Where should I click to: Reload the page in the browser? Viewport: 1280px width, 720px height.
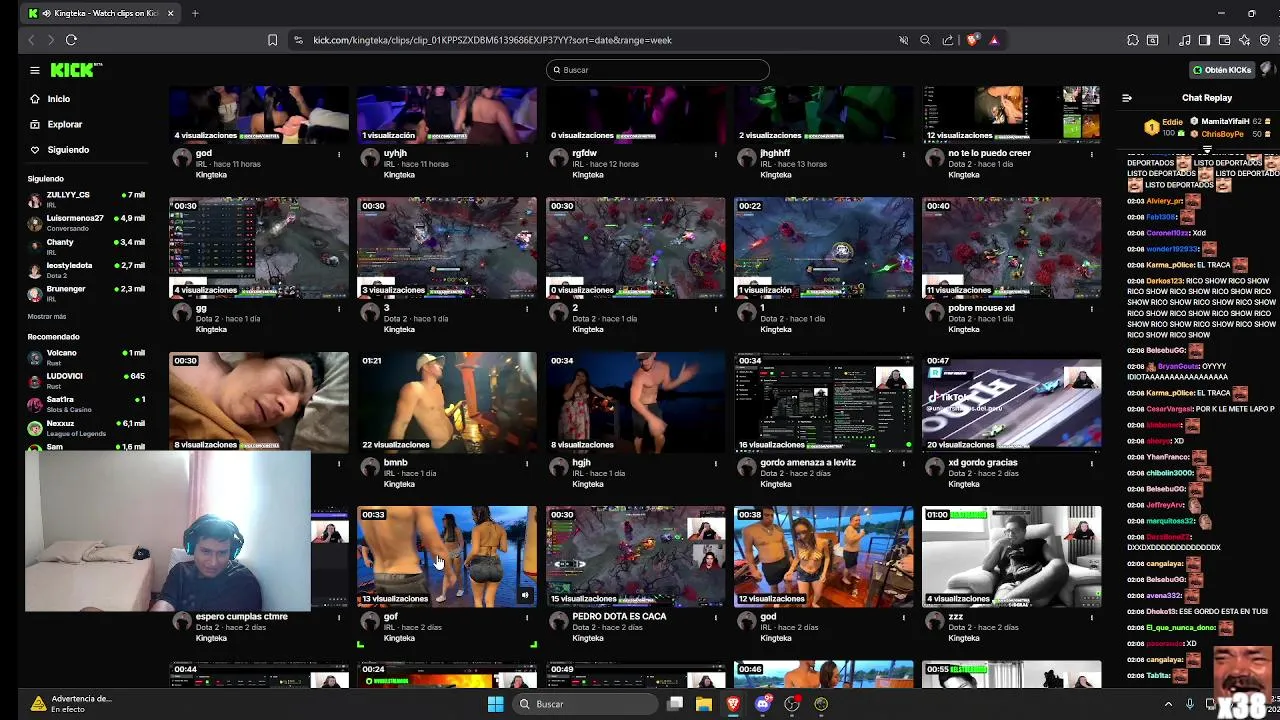(x=71, y=40)
